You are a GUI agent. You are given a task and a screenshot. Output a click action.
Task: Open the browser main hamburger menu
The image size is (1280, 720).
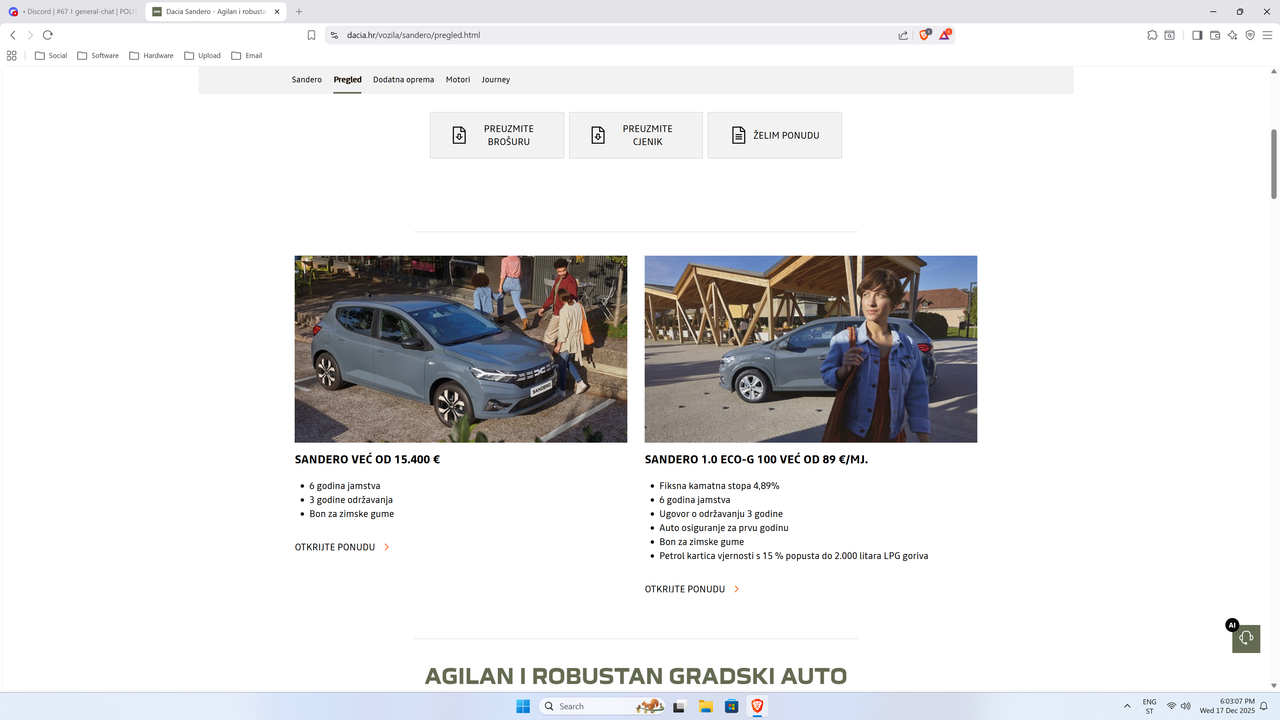click(x=1267, y=35)
